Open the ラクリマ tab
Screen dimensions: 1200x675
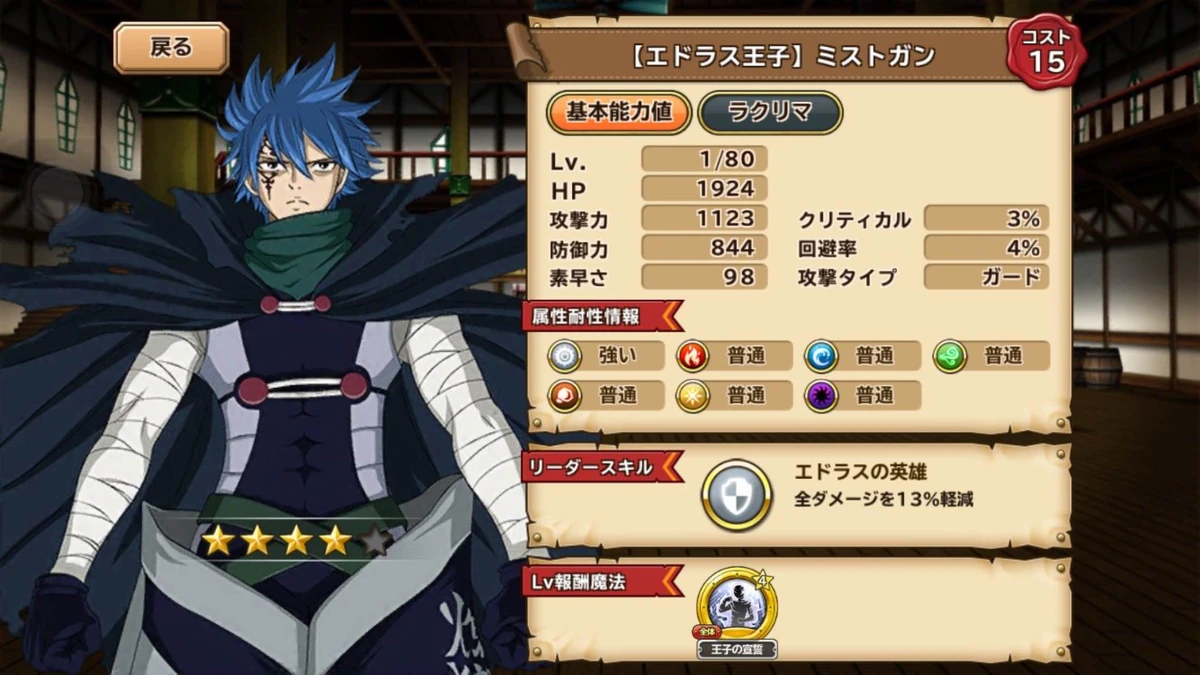(770, 113)
